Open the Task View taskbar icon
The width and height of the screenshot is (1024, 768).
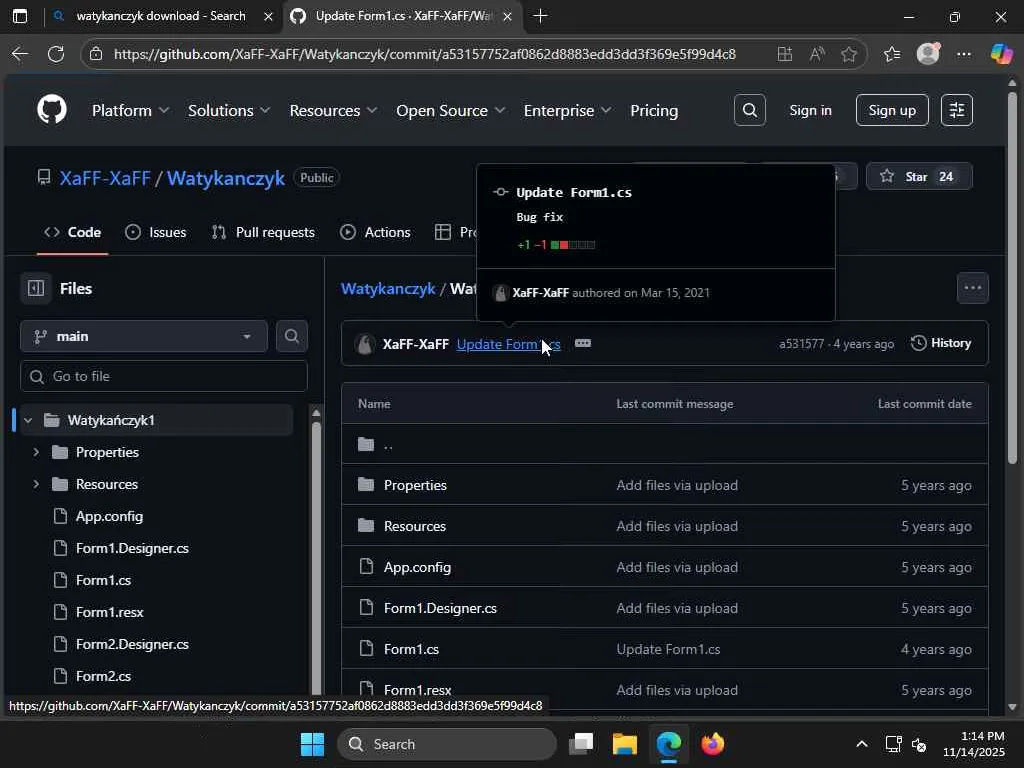581,744
